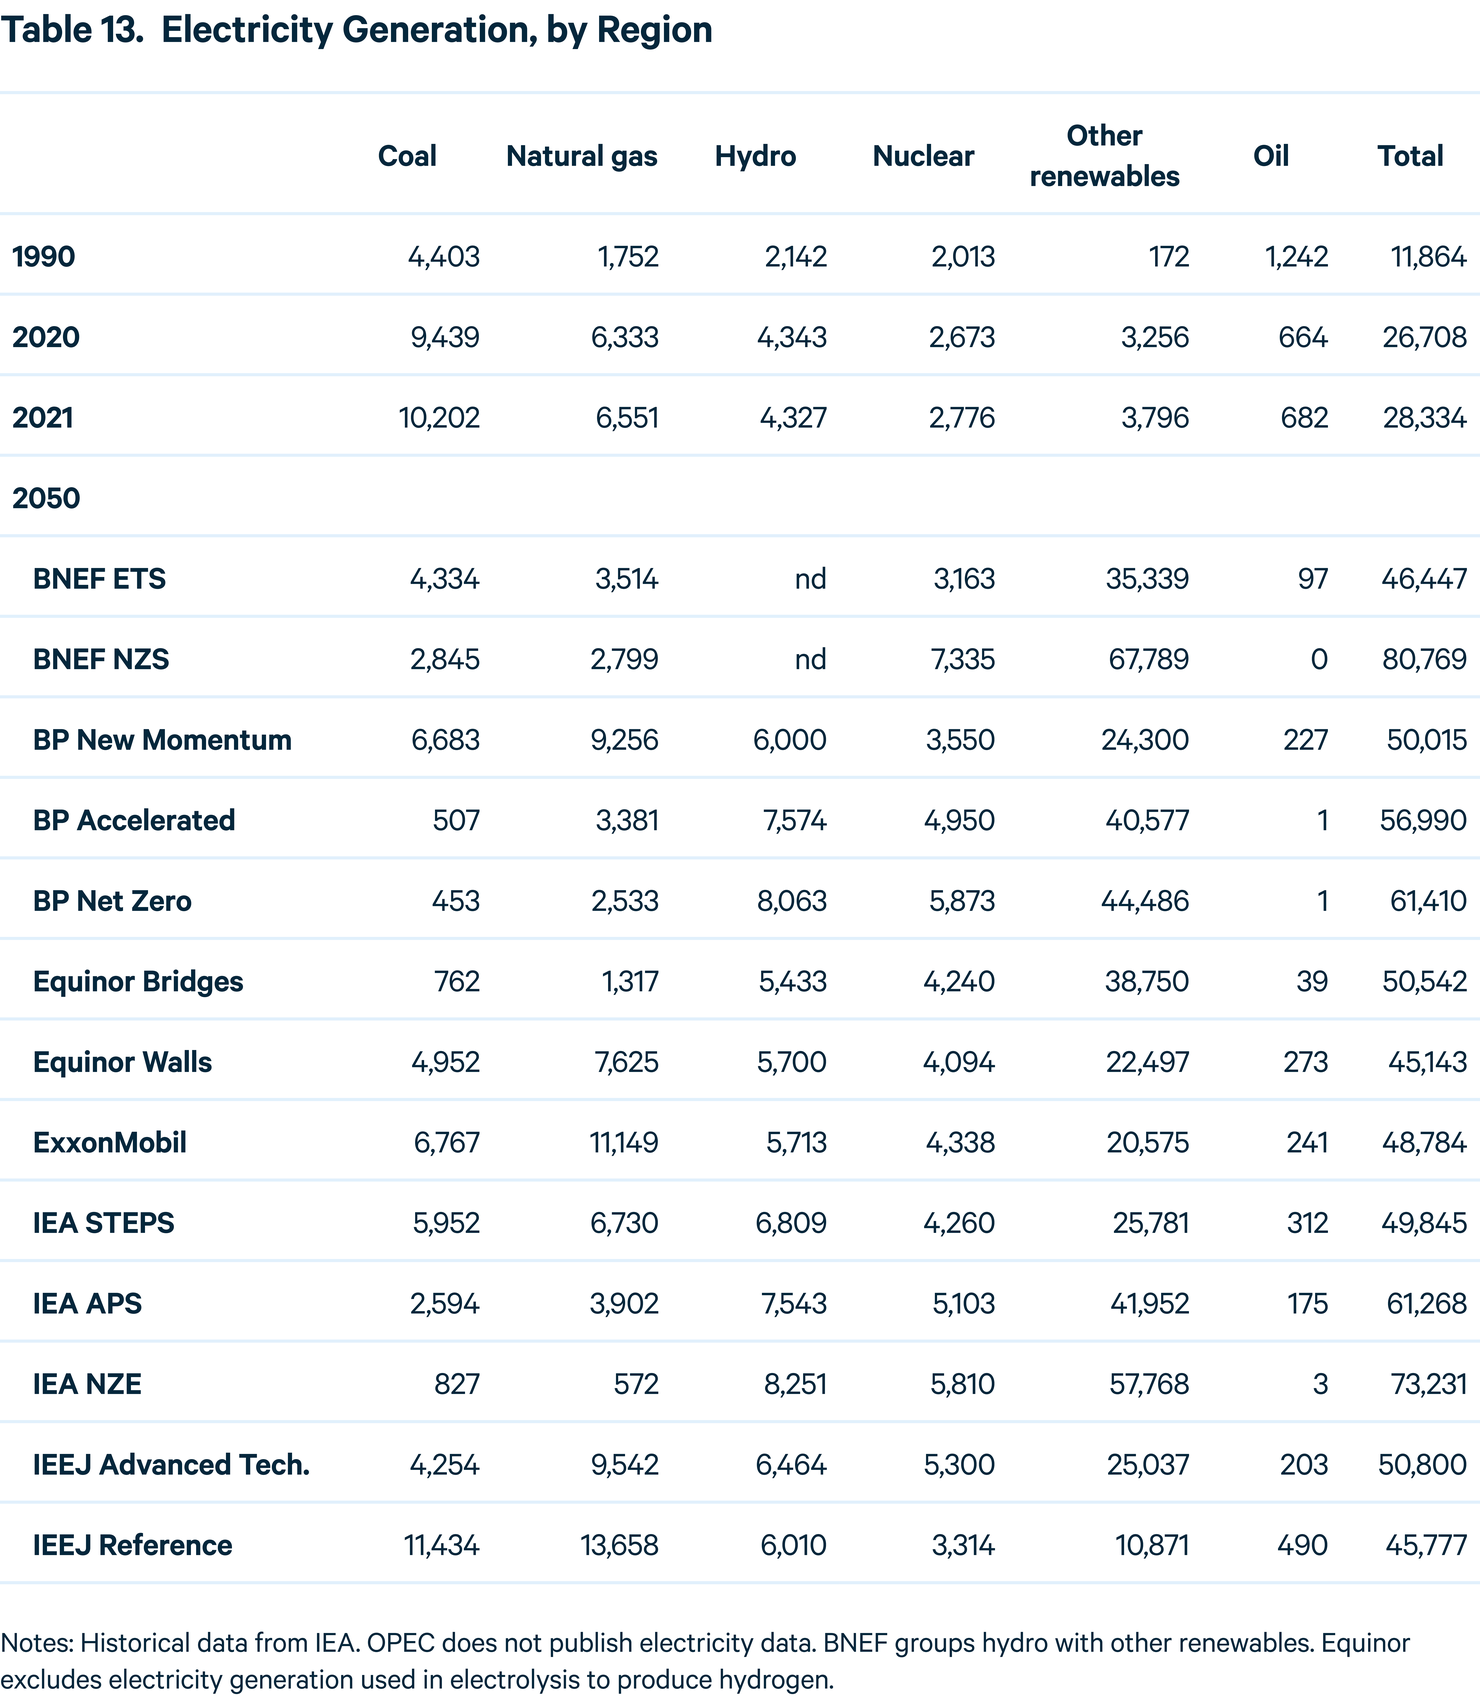Select the BNEF ETS row label

coord(99,579)
